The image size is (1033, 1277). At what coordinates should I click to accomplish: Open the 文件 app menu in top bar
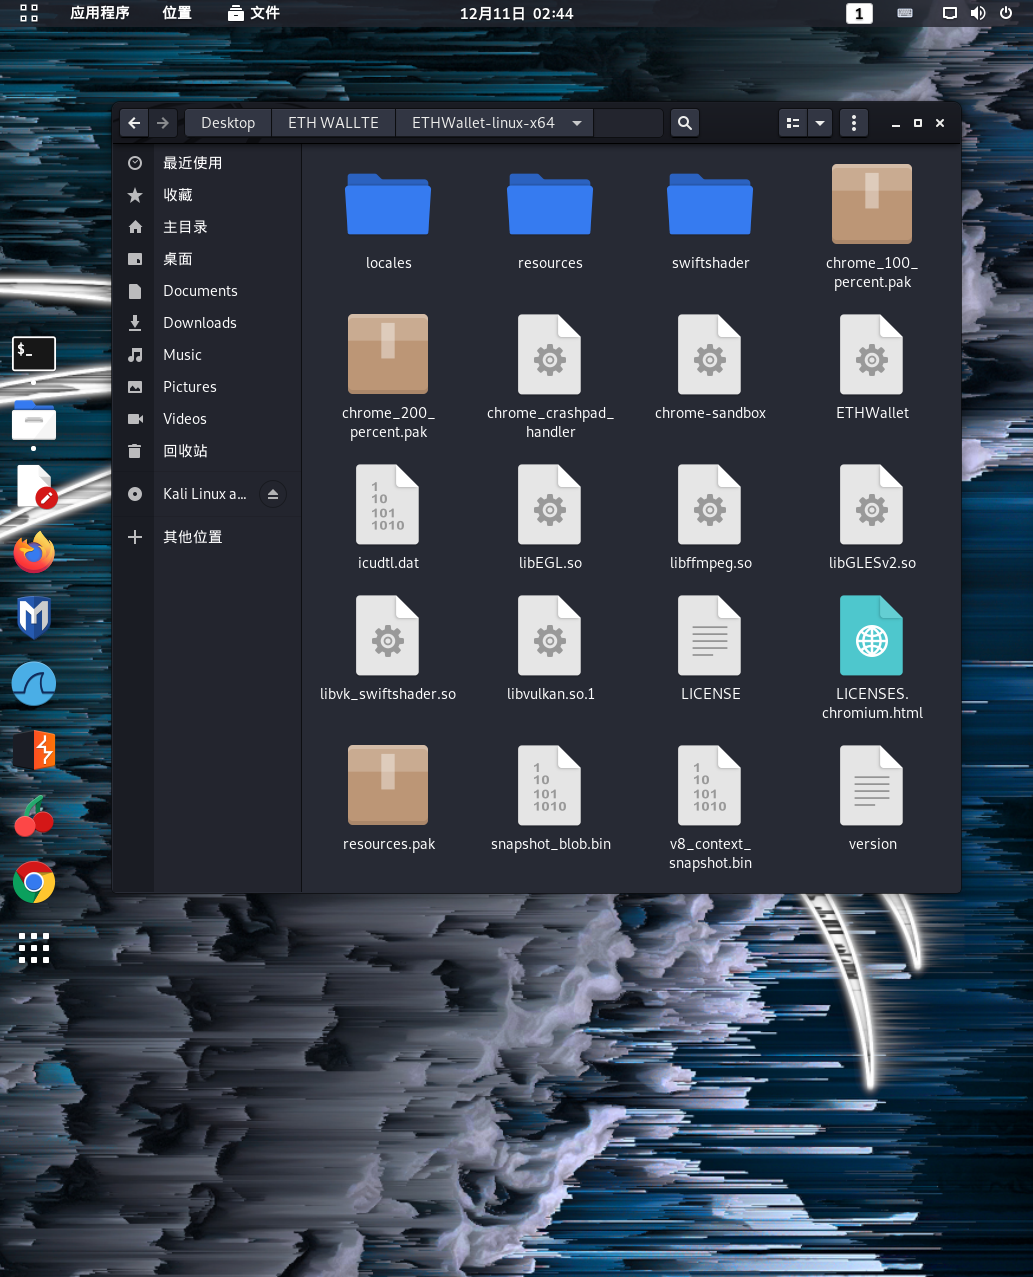click(254, 13)
